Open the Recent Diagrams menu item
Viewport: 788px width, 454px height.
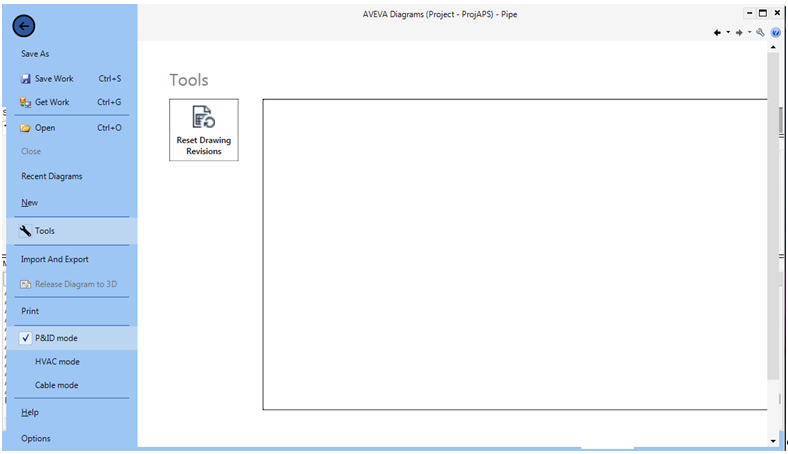[x=52, y=176]
